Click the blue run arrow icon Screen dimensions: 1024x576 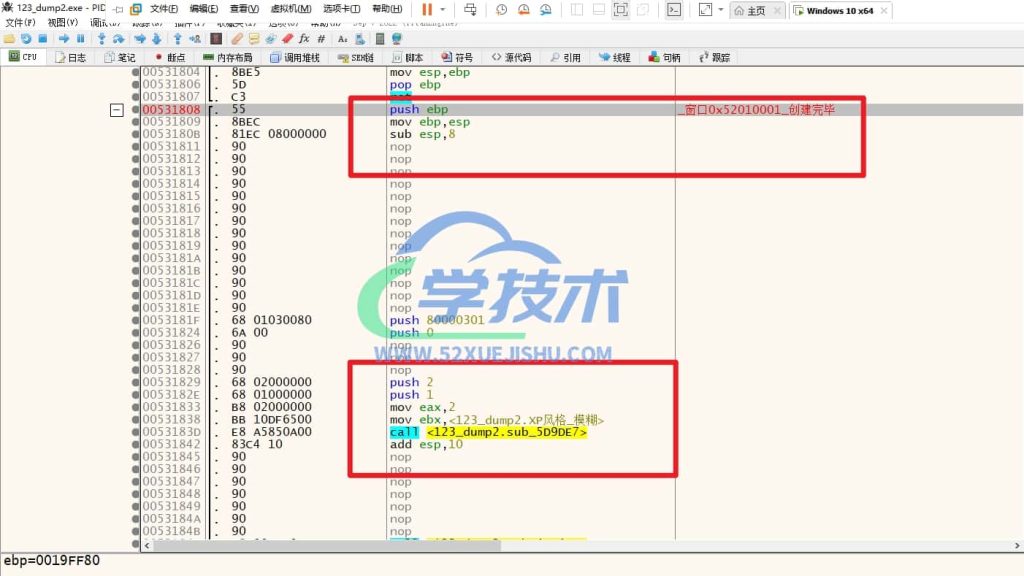coord(66,38)
